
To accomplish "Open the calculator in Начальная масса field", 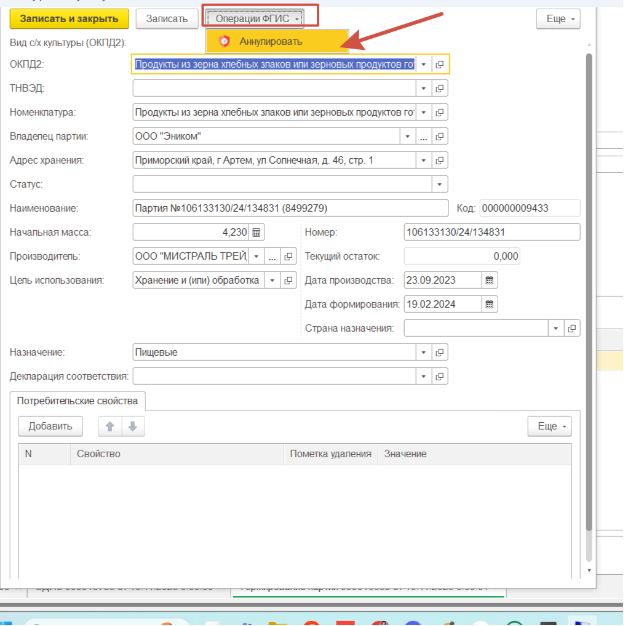I will pyautogui.click(x=257, y=233).
